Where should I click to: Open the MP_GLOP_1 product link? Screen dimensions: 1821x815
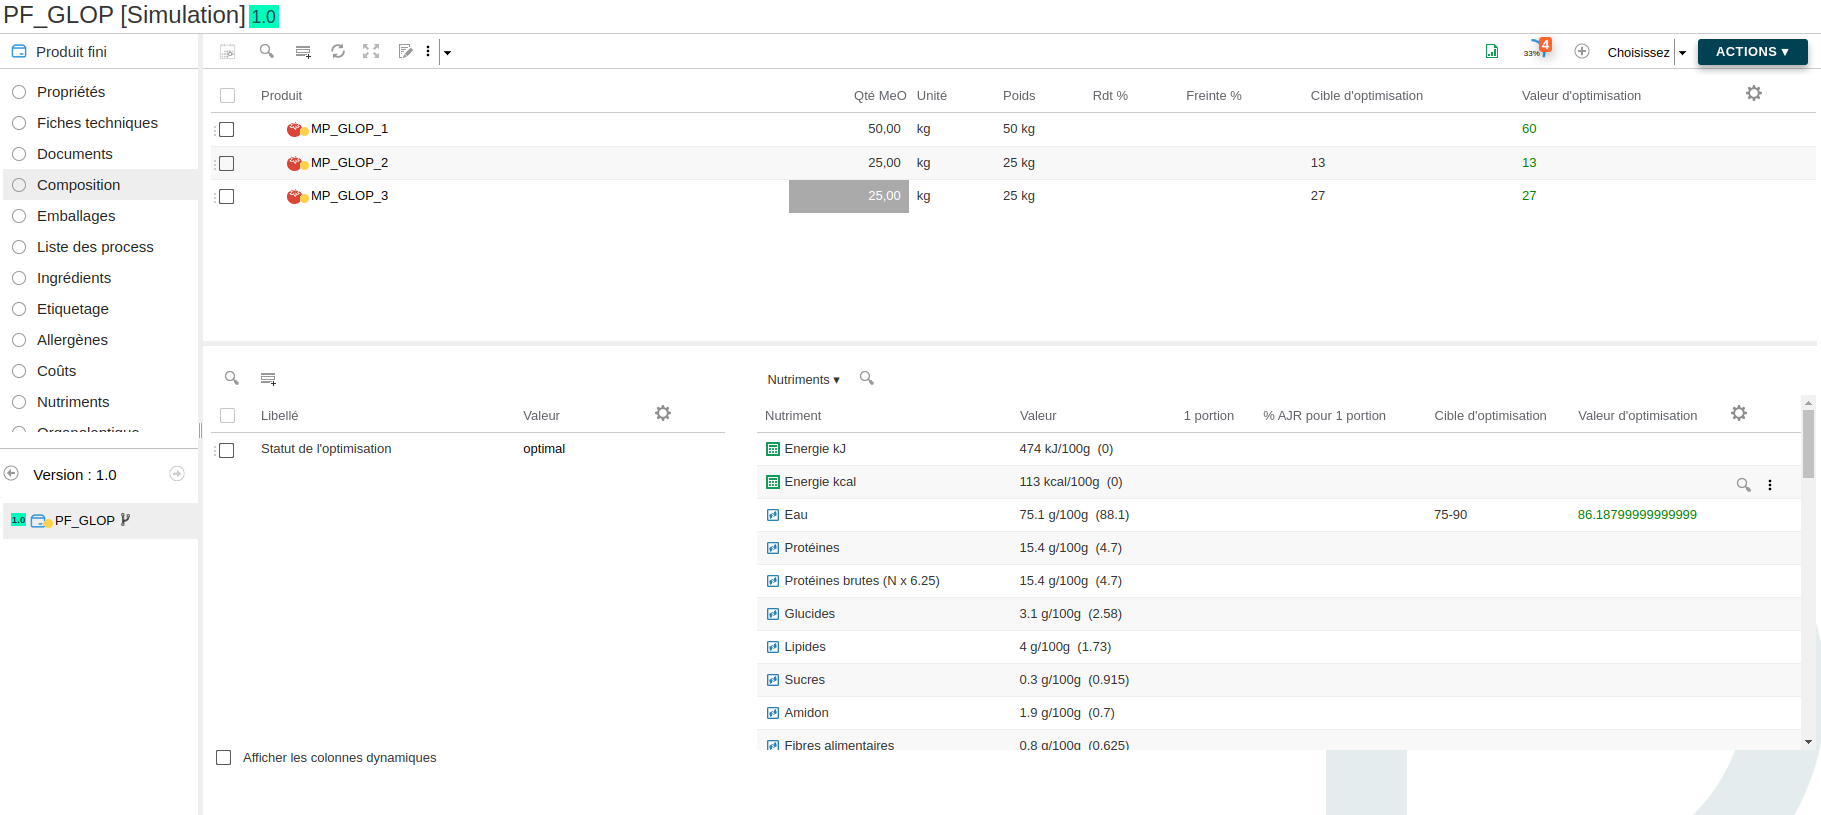coord(349,128)
